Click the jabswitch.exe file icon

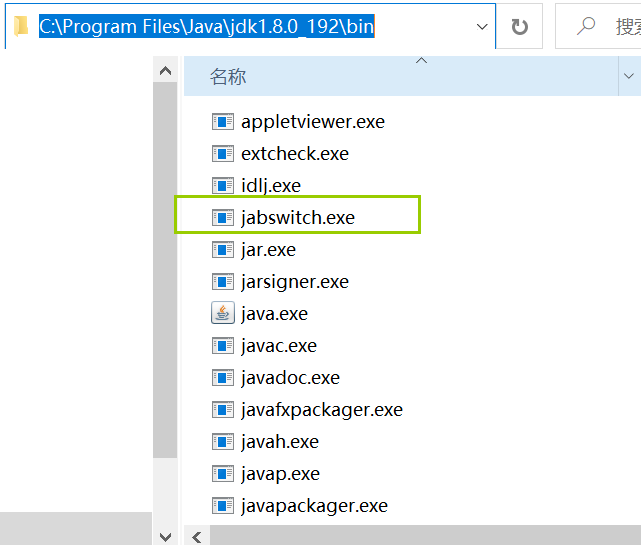pyautogui.click(x=223, y=218)
